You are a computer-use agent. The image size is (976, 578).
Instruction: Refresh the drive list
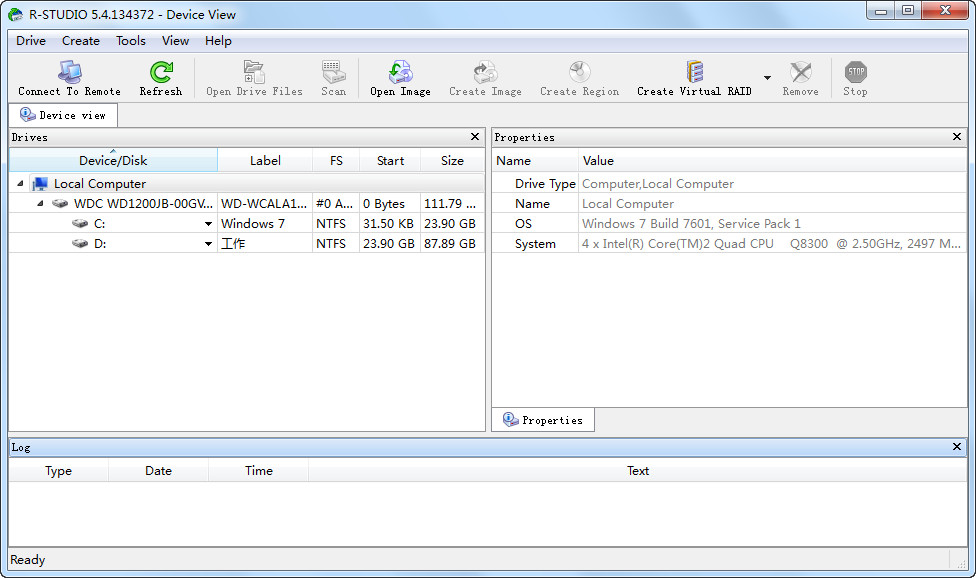coord(161,78)
